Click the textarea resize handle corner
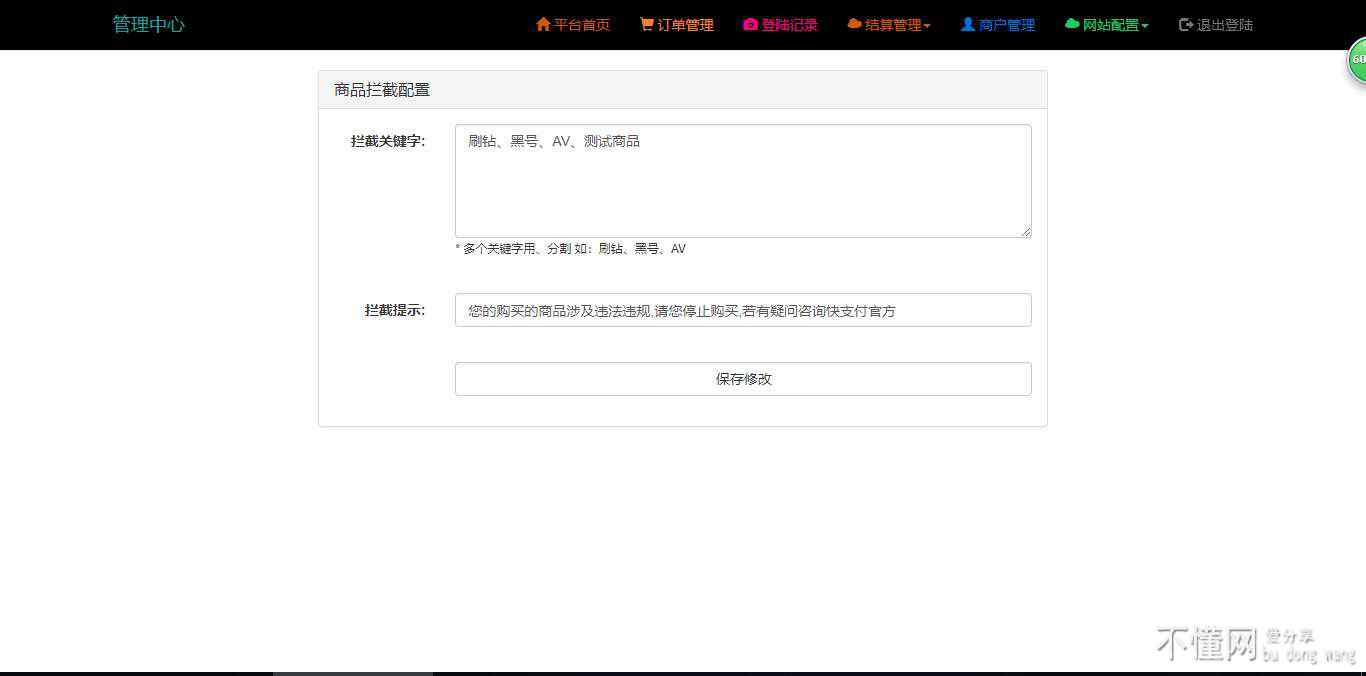 coord(1026,232)
